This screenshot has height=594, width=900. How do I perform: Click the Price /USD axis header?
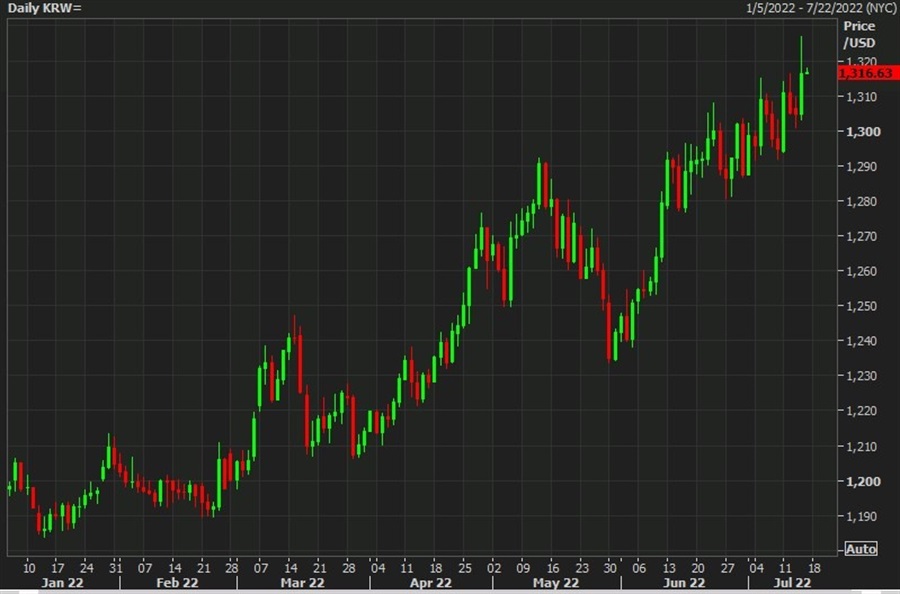pyautogui.click(x=859, y=34)
